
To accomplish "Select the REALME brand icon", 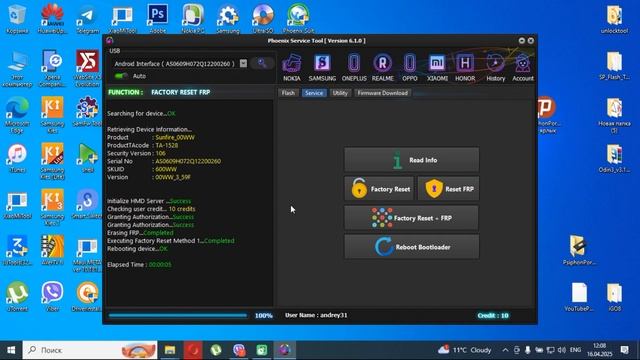I will pyautogui.click(x=382, y=67).
